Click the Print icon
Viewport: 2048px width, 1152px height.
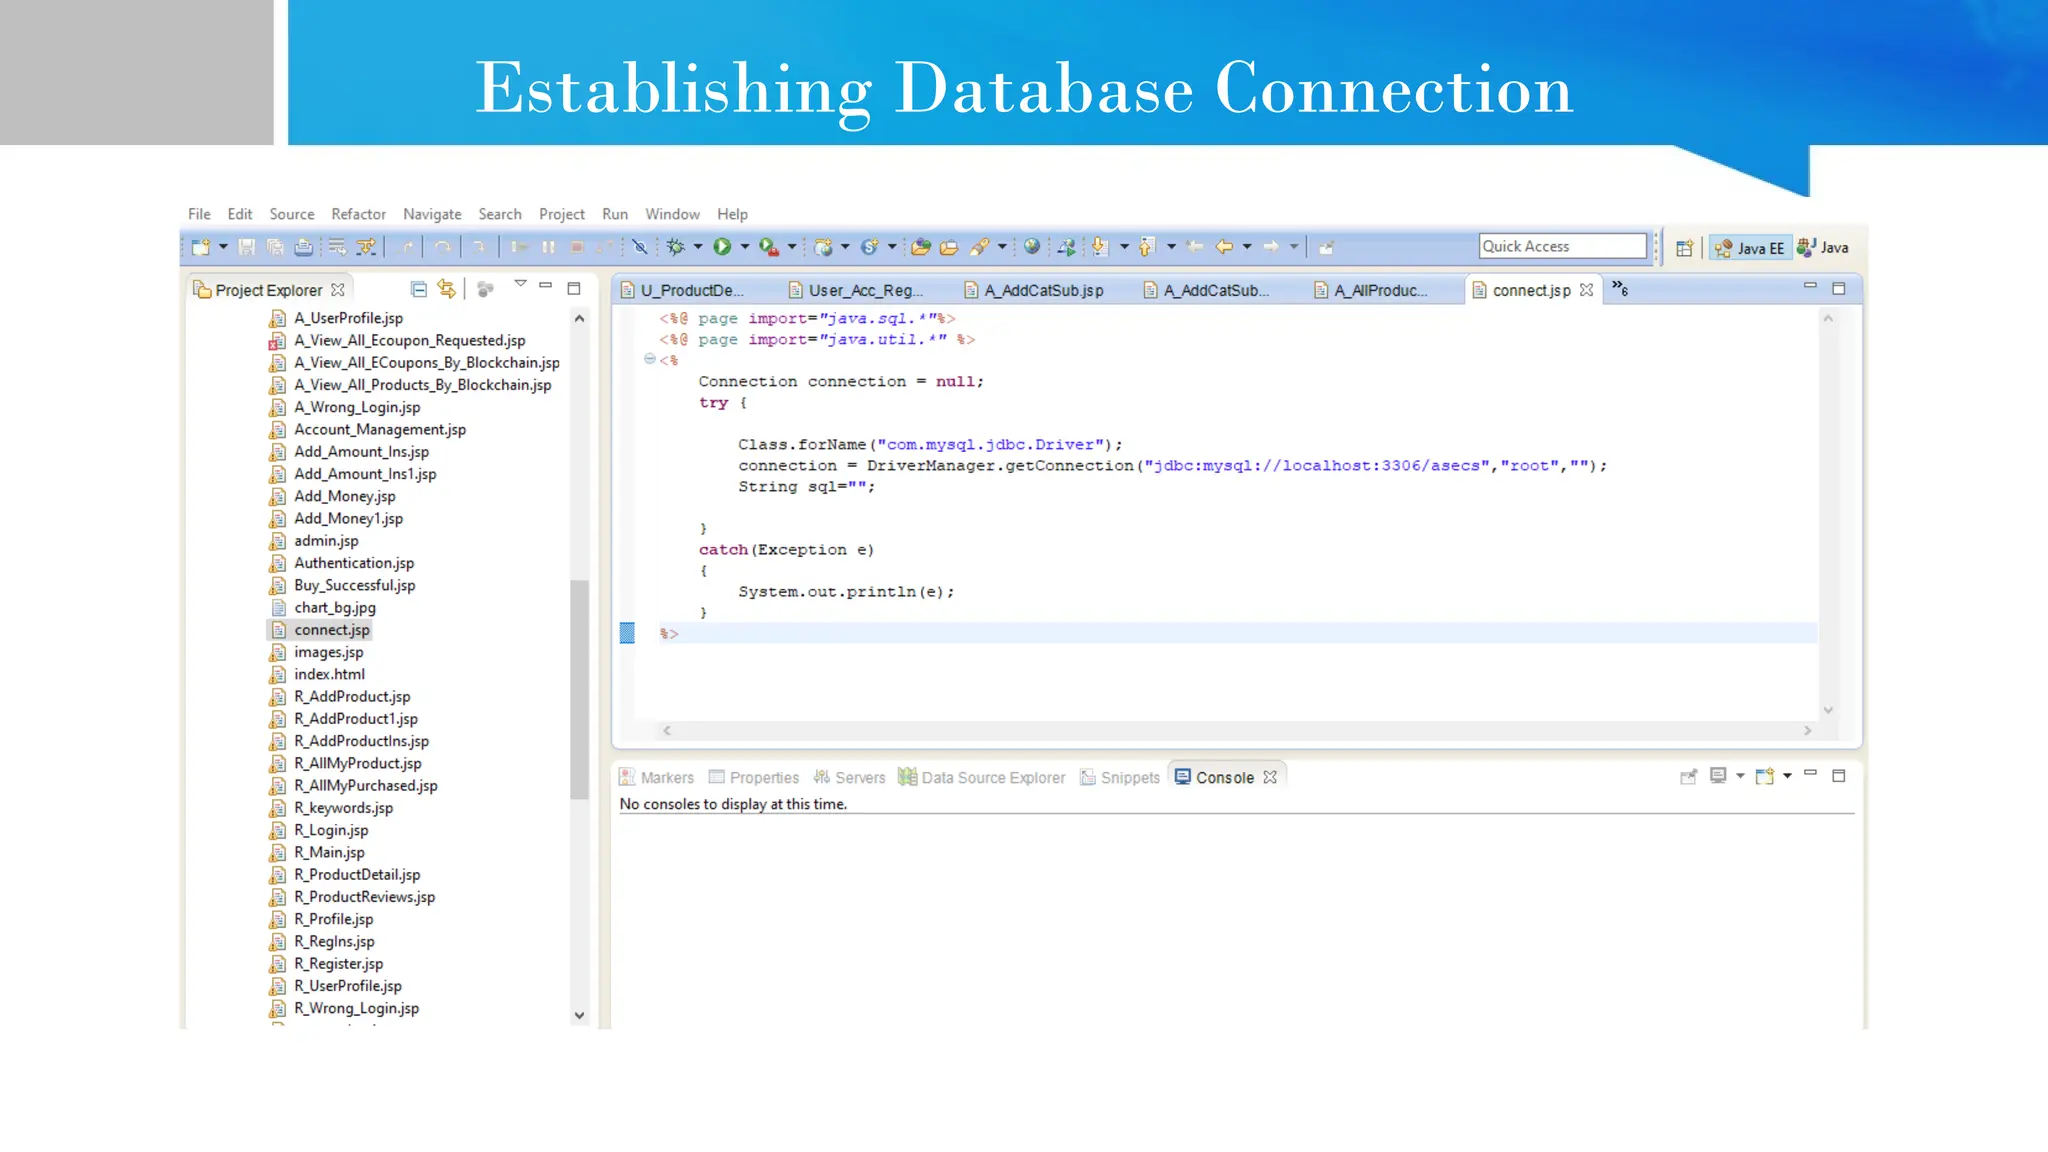tap(303, 247)
